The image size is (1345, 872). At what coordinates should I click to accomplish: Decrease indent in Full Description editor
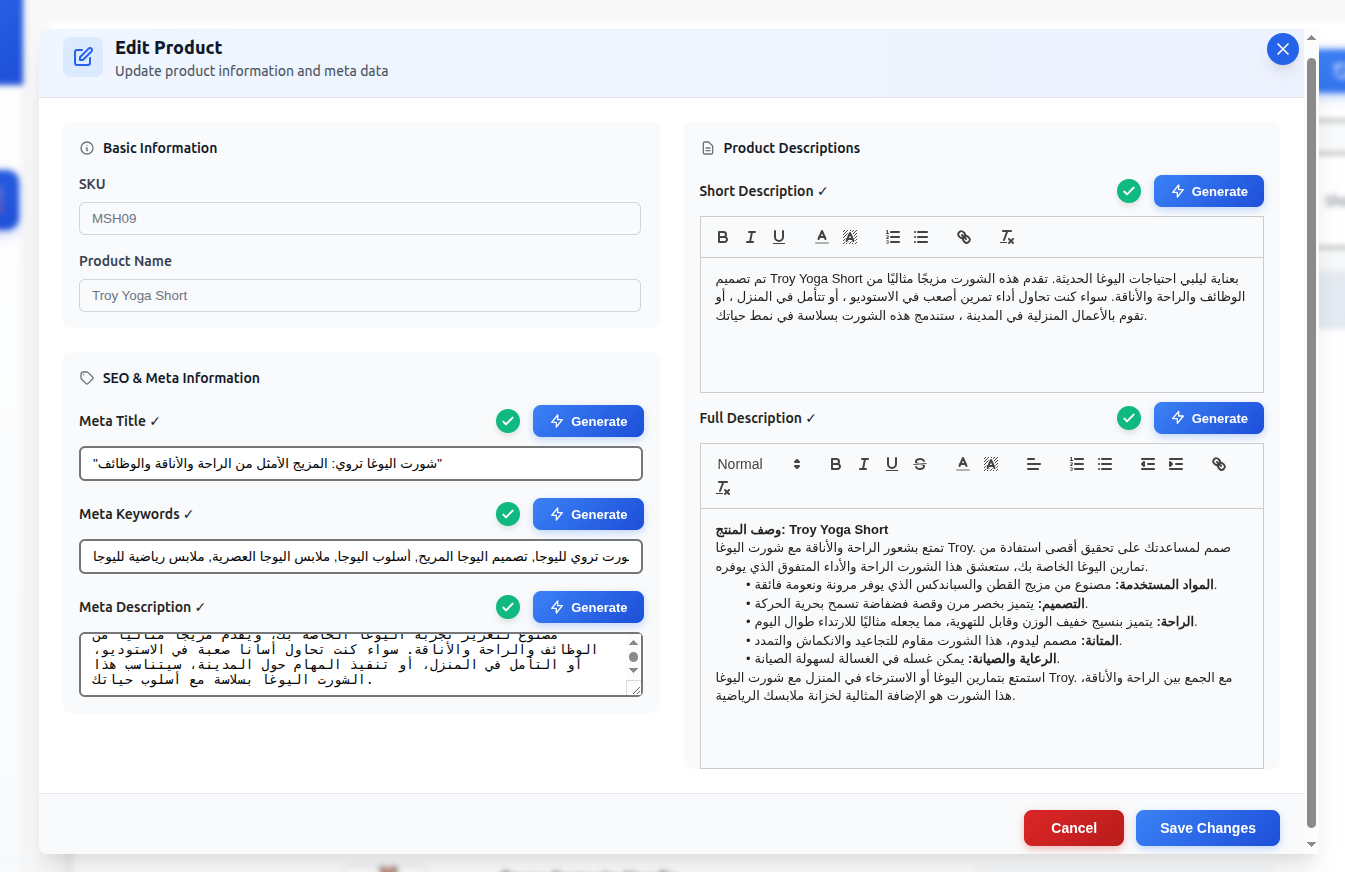pyautogui.click(x=1148, y=464)
